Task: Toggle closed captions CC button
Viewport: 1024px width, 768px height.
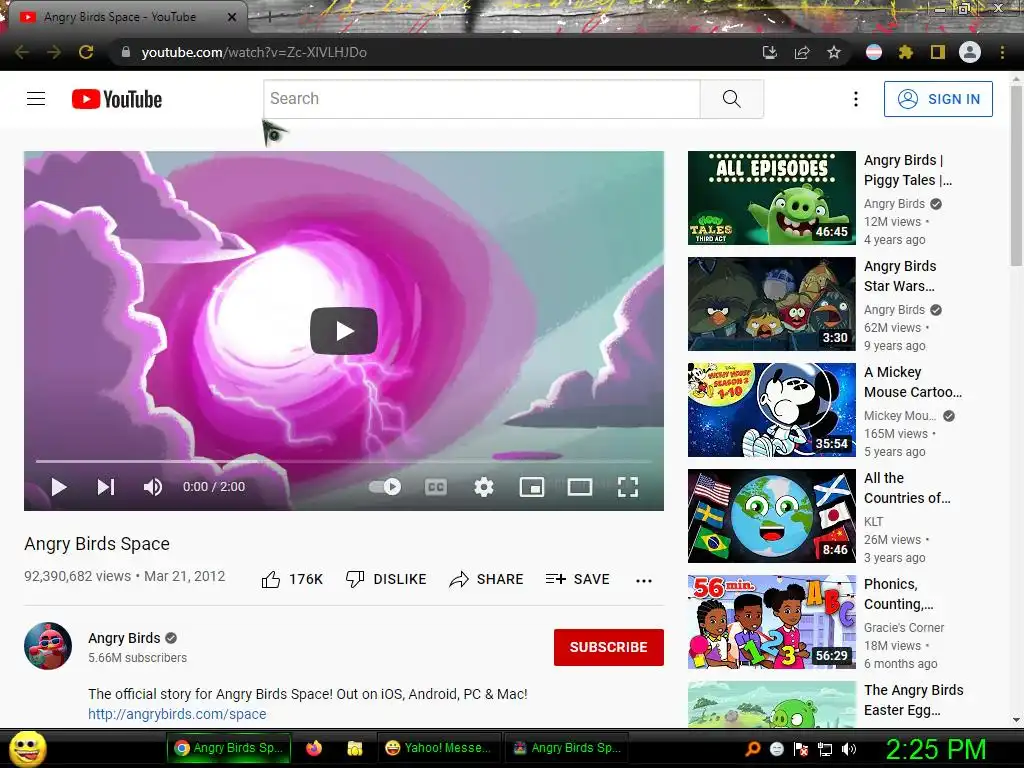Action: 436,487
